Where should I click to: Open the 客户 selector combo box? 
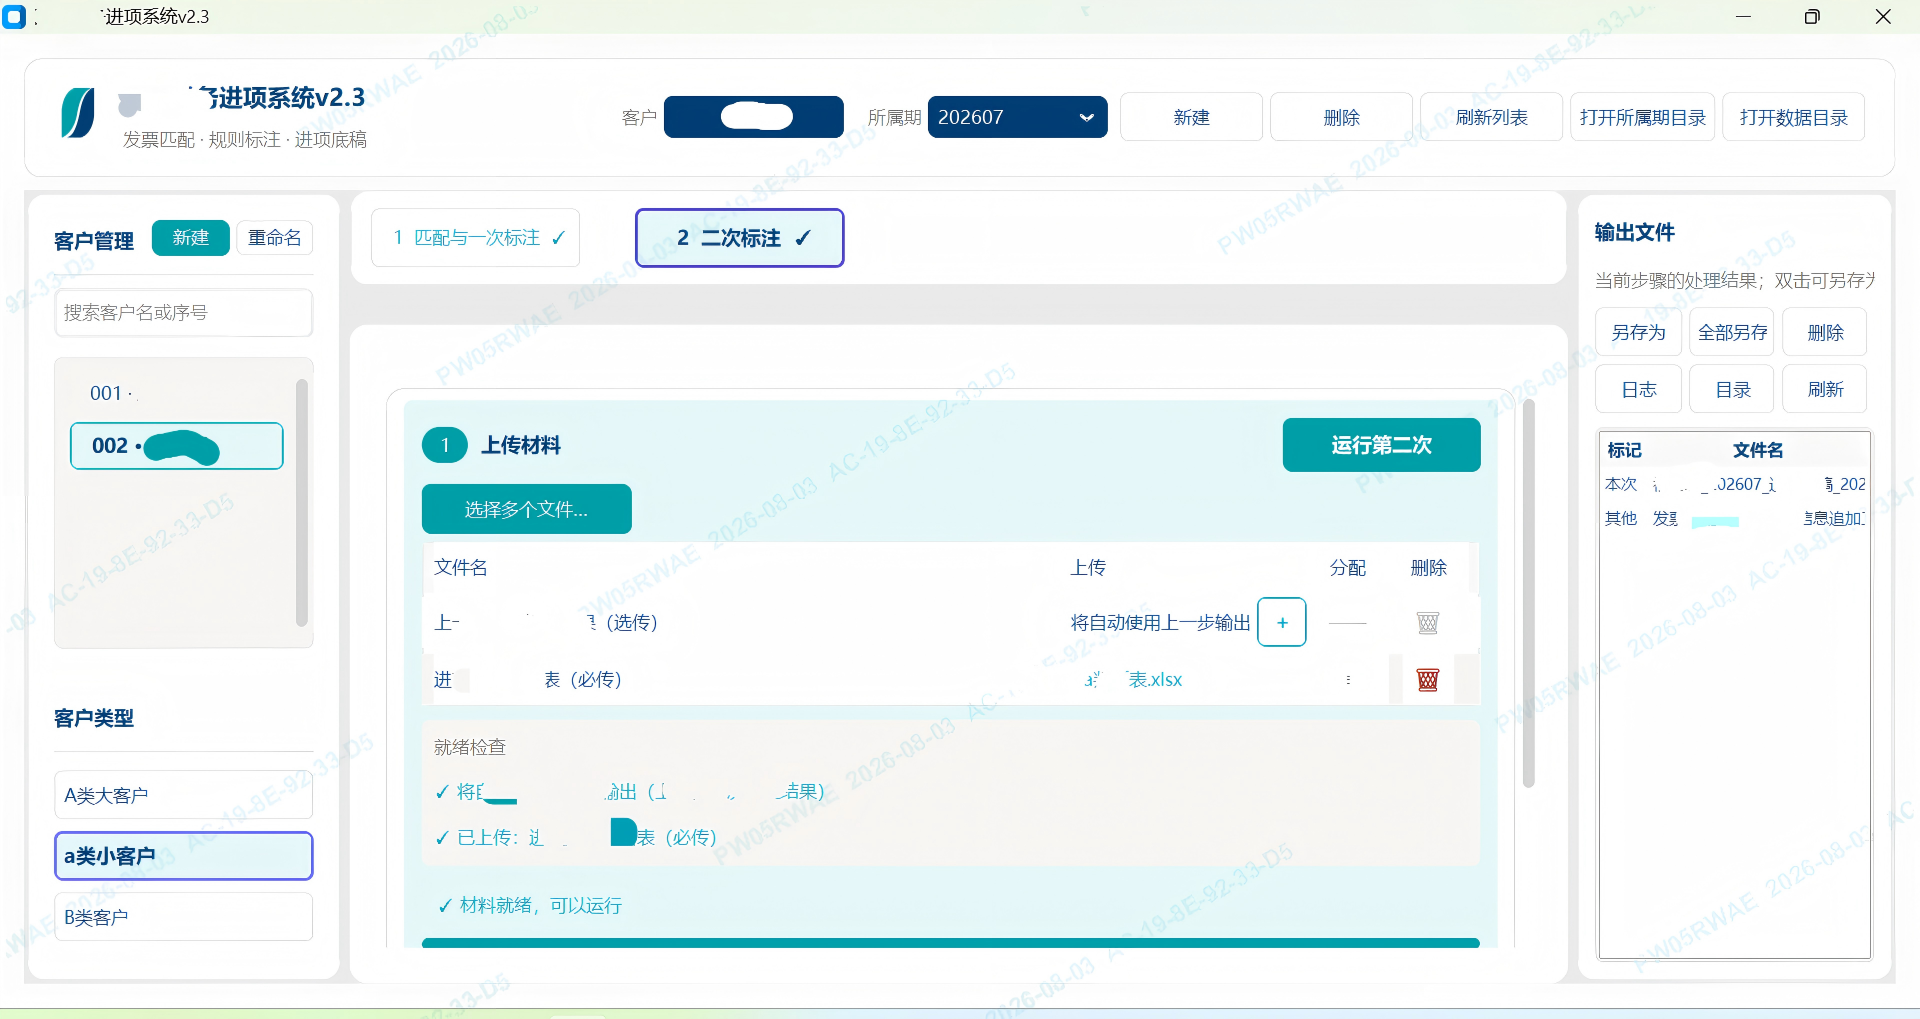tap(753, 117)
